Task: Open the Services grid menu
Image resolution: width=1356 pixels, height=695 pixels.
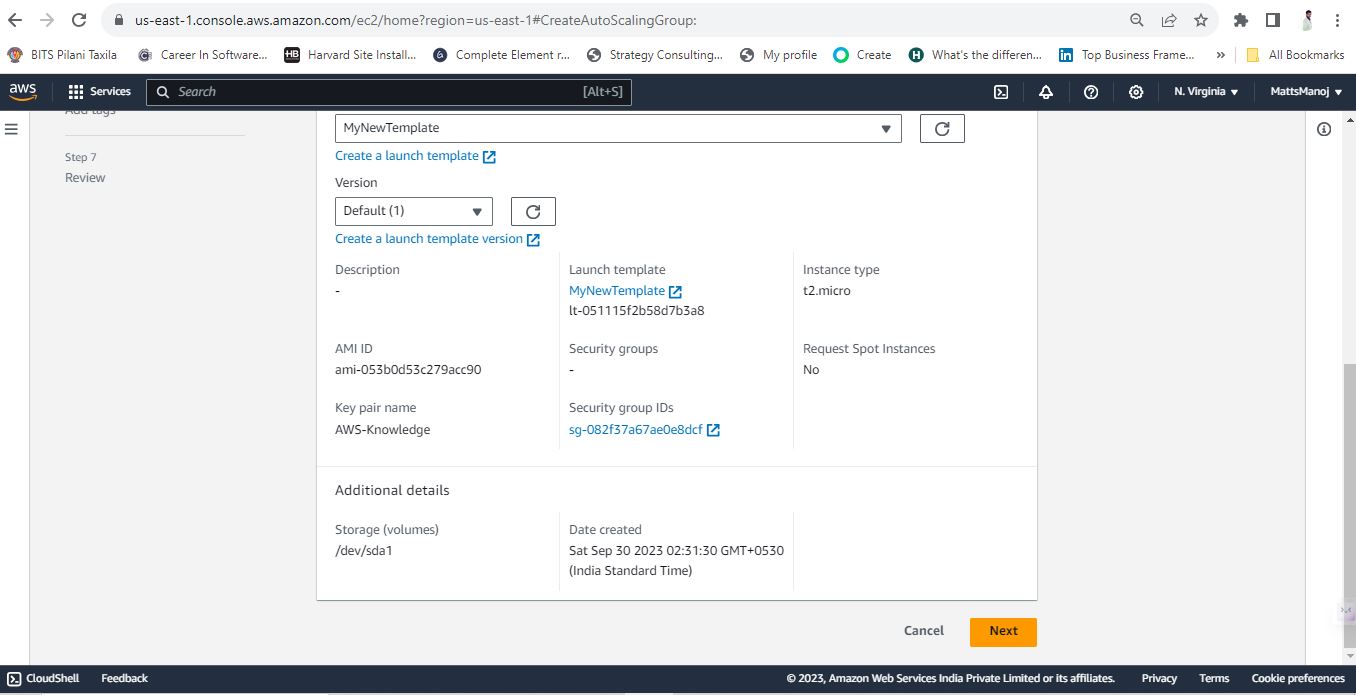Action: pyautogui.click(x=99, y=92)
